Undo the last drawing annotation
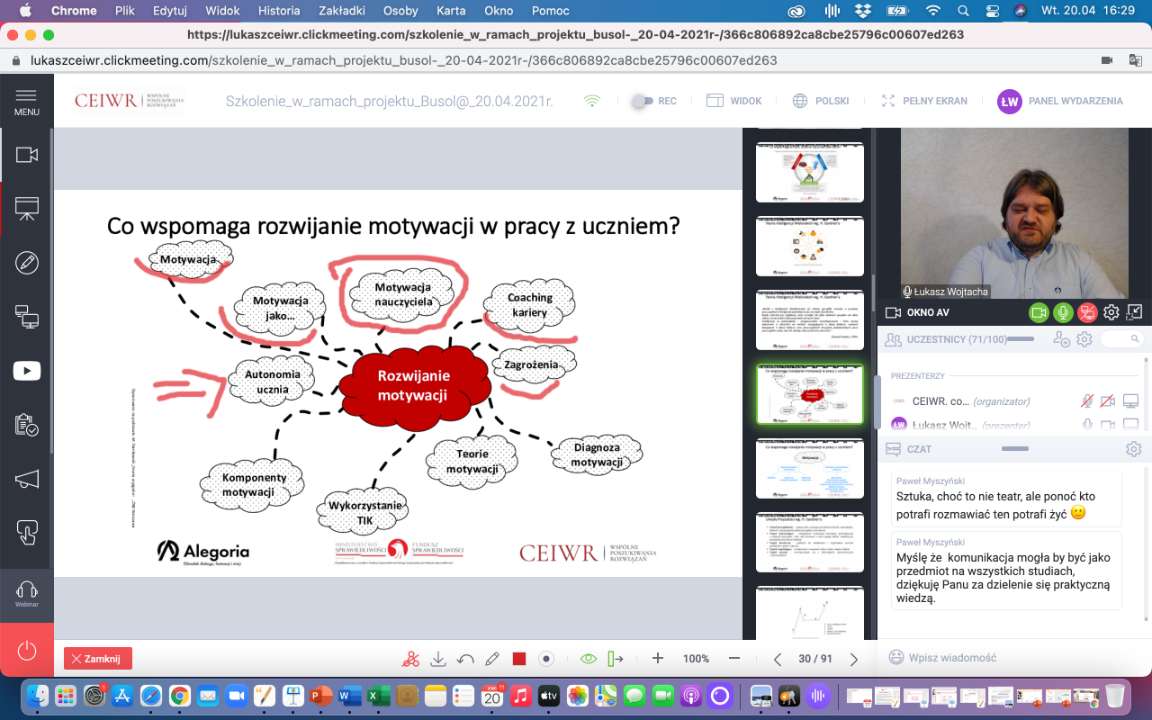This screenshot has height=720, width=1152. (x=465, y=659)
